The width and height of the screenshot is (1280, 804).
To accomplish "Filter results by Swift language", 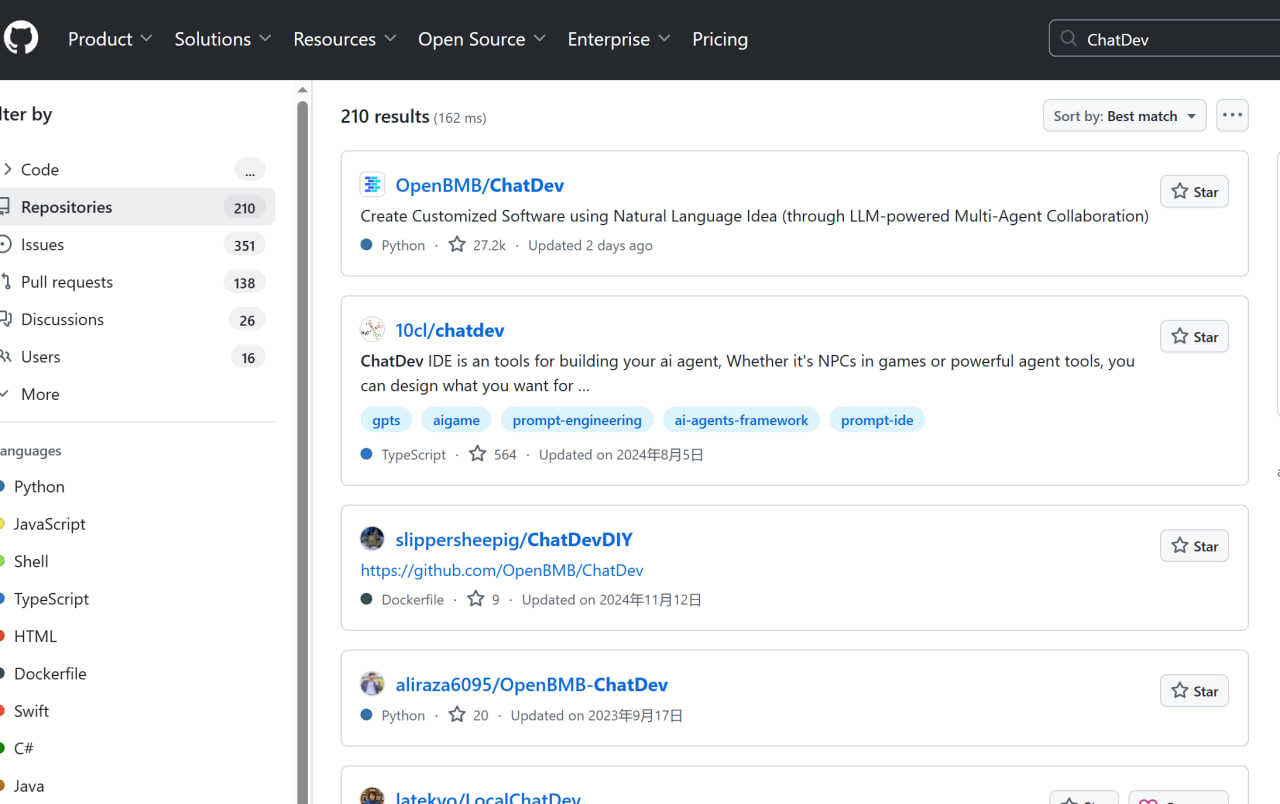I will click(30, 711).
